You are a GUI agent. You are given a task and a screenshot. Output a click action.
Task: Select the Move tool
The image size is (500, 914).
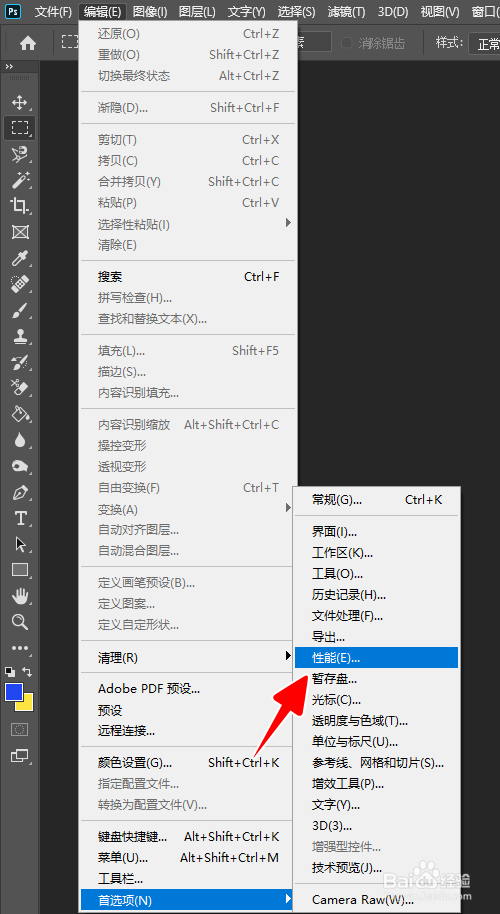[x=20, y=103]
